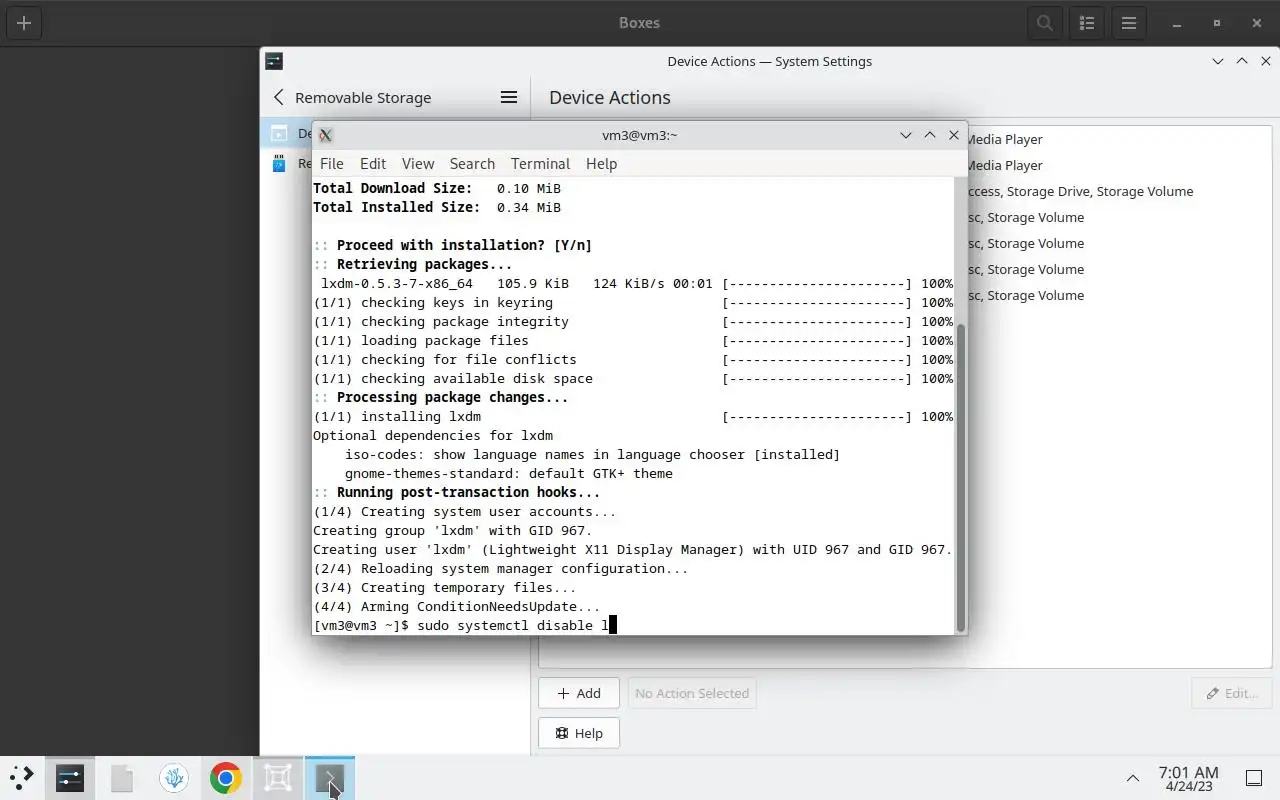
Task: Open the terminal File menu
Action: (x=331, y=164)
